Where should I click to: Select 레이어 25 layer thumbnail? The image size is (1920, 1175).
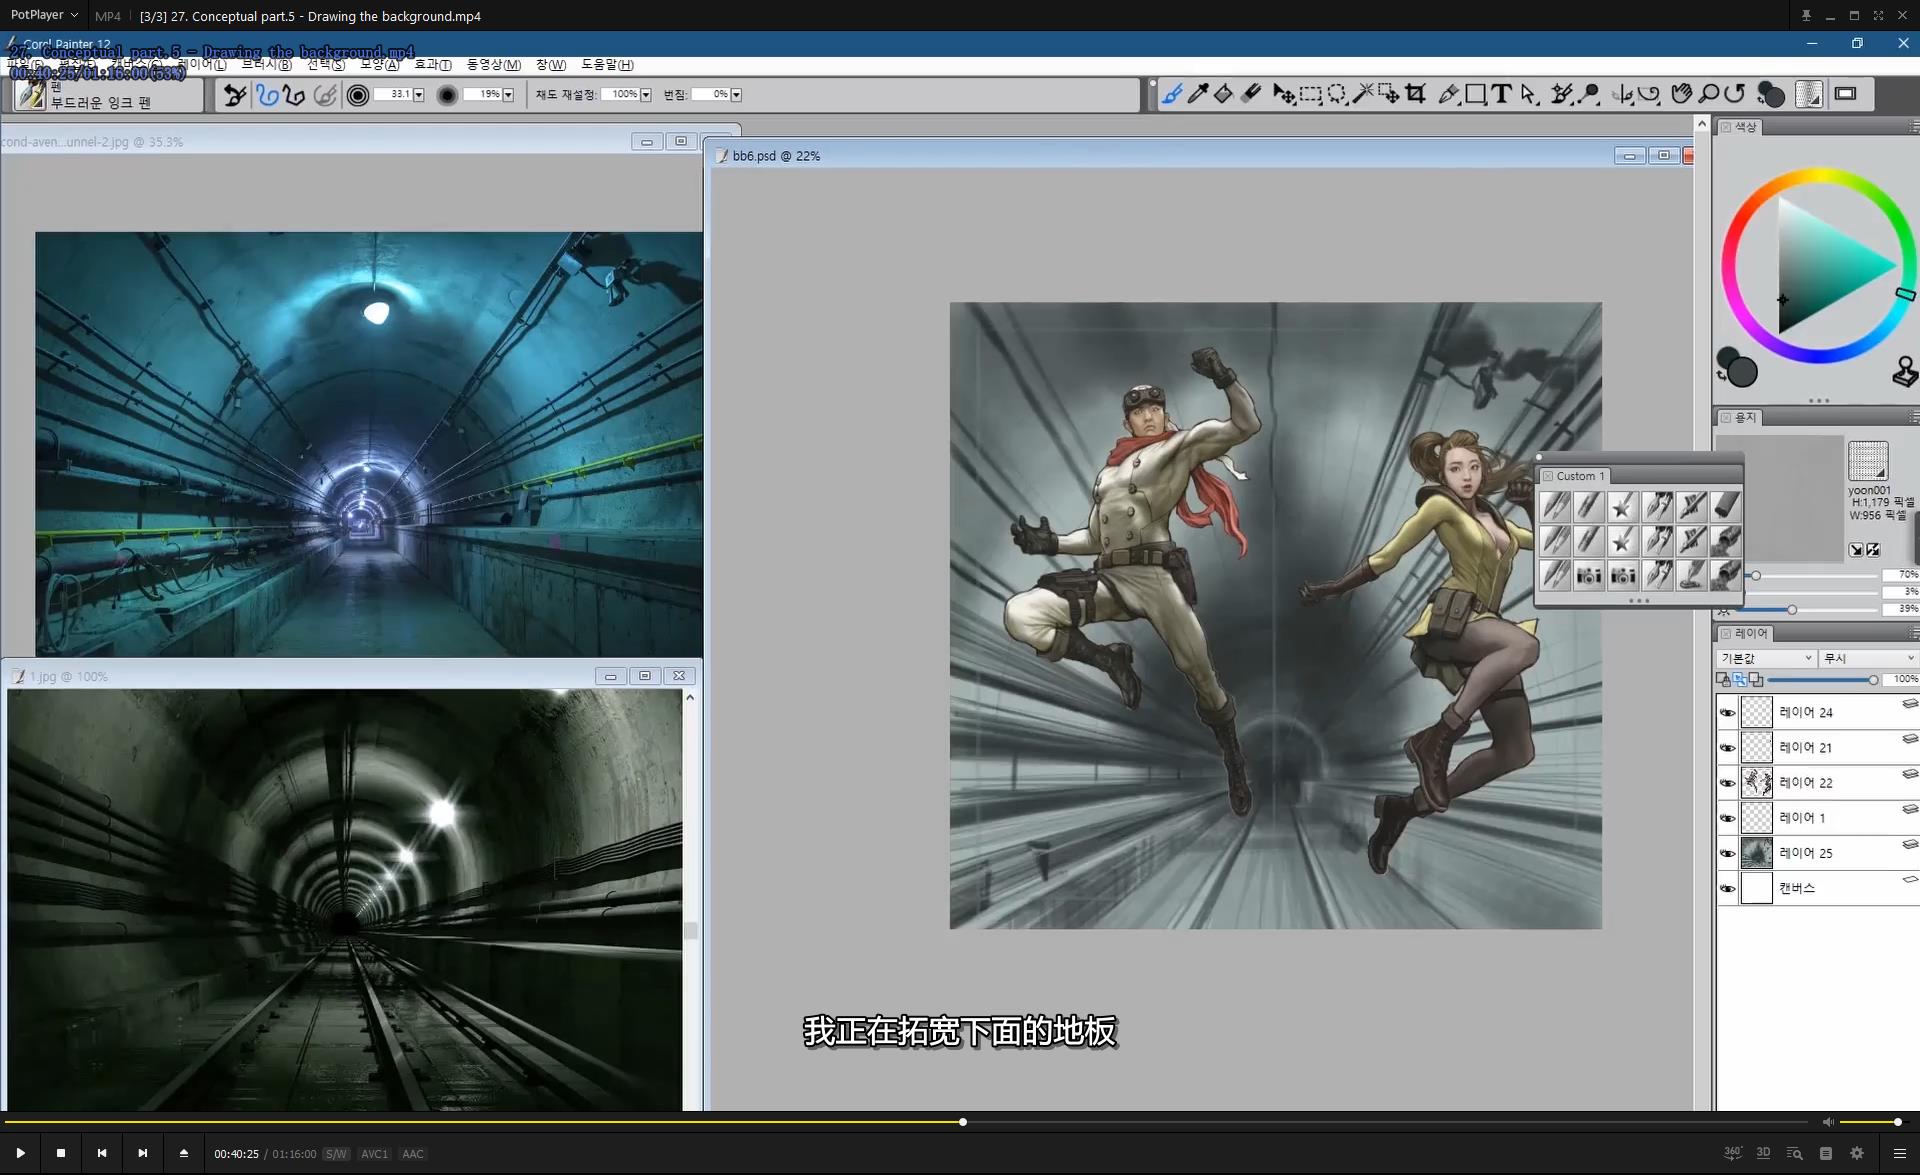click(x=1757, y=853)
